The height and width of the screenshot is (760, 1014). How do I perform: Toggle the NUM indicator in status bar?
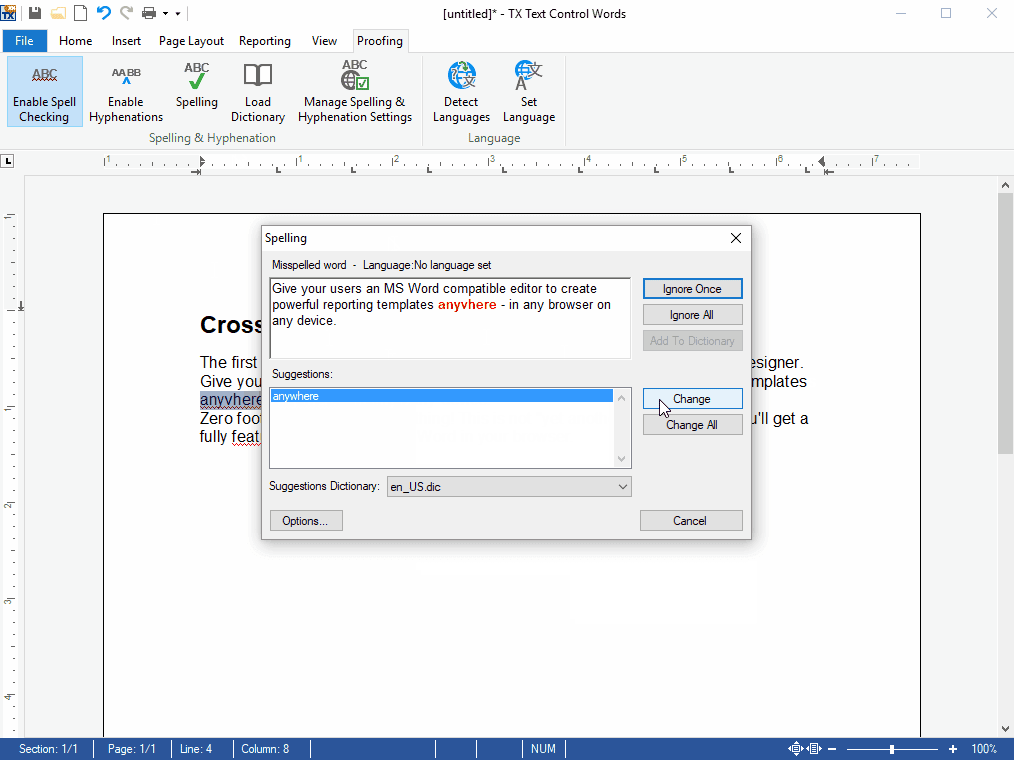[x=543, y=748]
